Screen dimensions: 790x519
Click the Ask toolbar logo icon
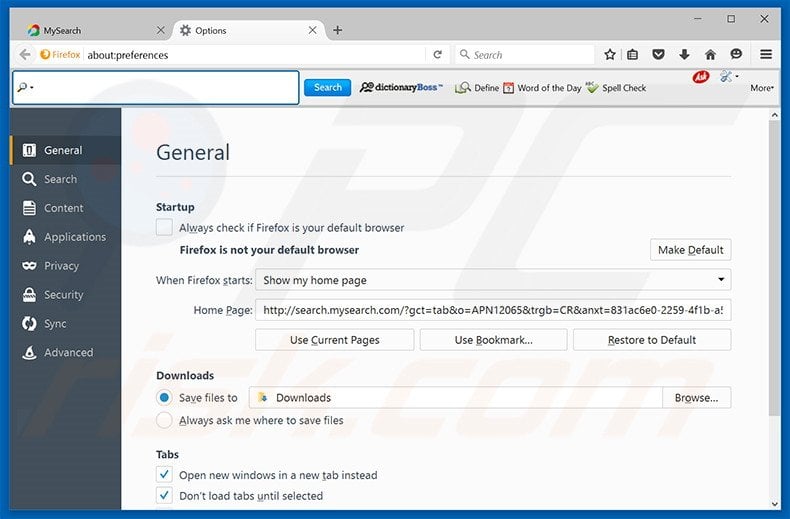[701, 77]
